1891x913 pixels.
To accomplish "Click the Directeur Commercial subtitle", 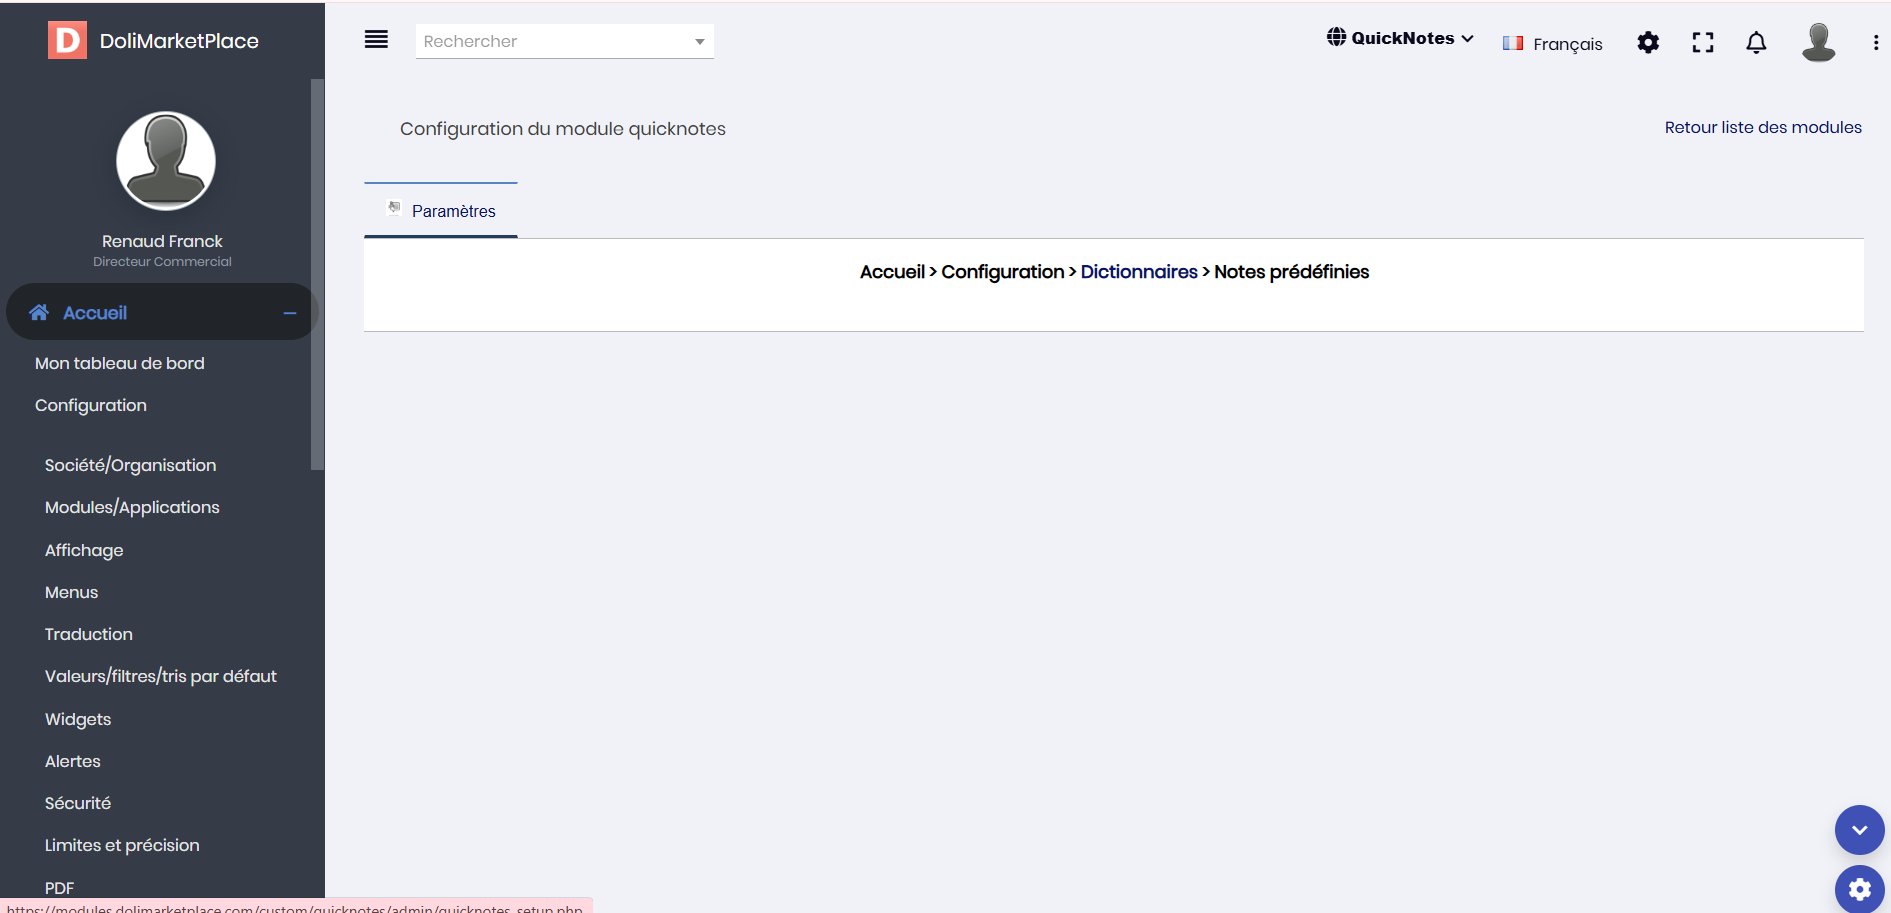I will [x=162, y=262].
